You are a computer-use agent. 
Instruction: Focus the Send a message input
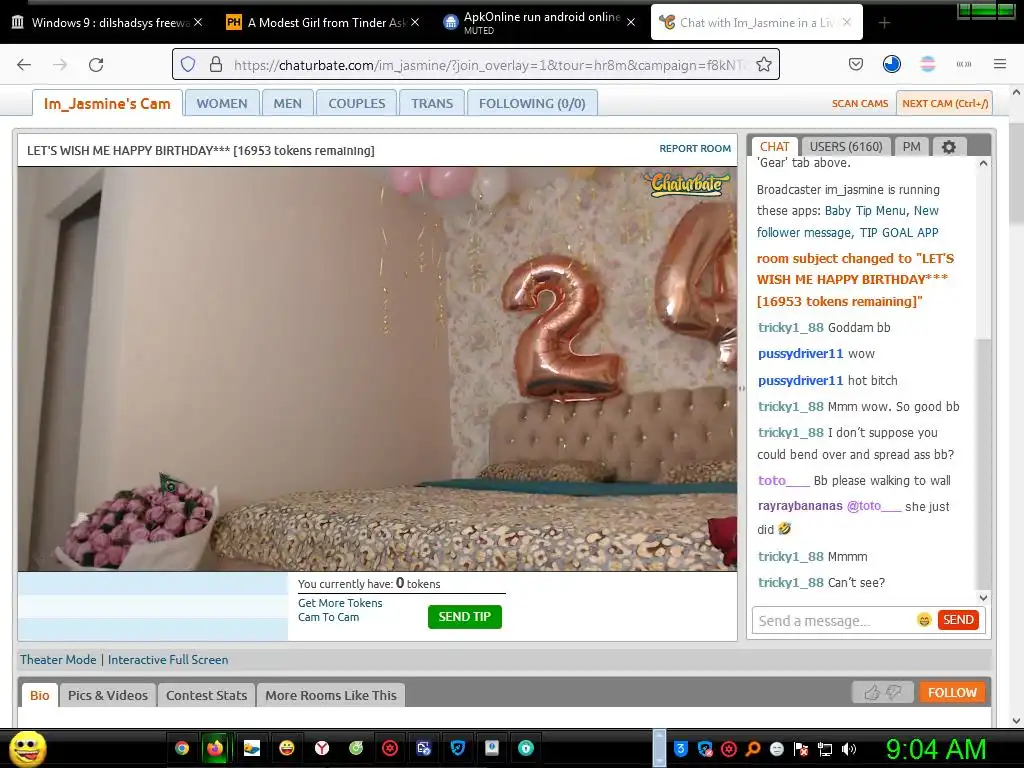coord(833,620)
